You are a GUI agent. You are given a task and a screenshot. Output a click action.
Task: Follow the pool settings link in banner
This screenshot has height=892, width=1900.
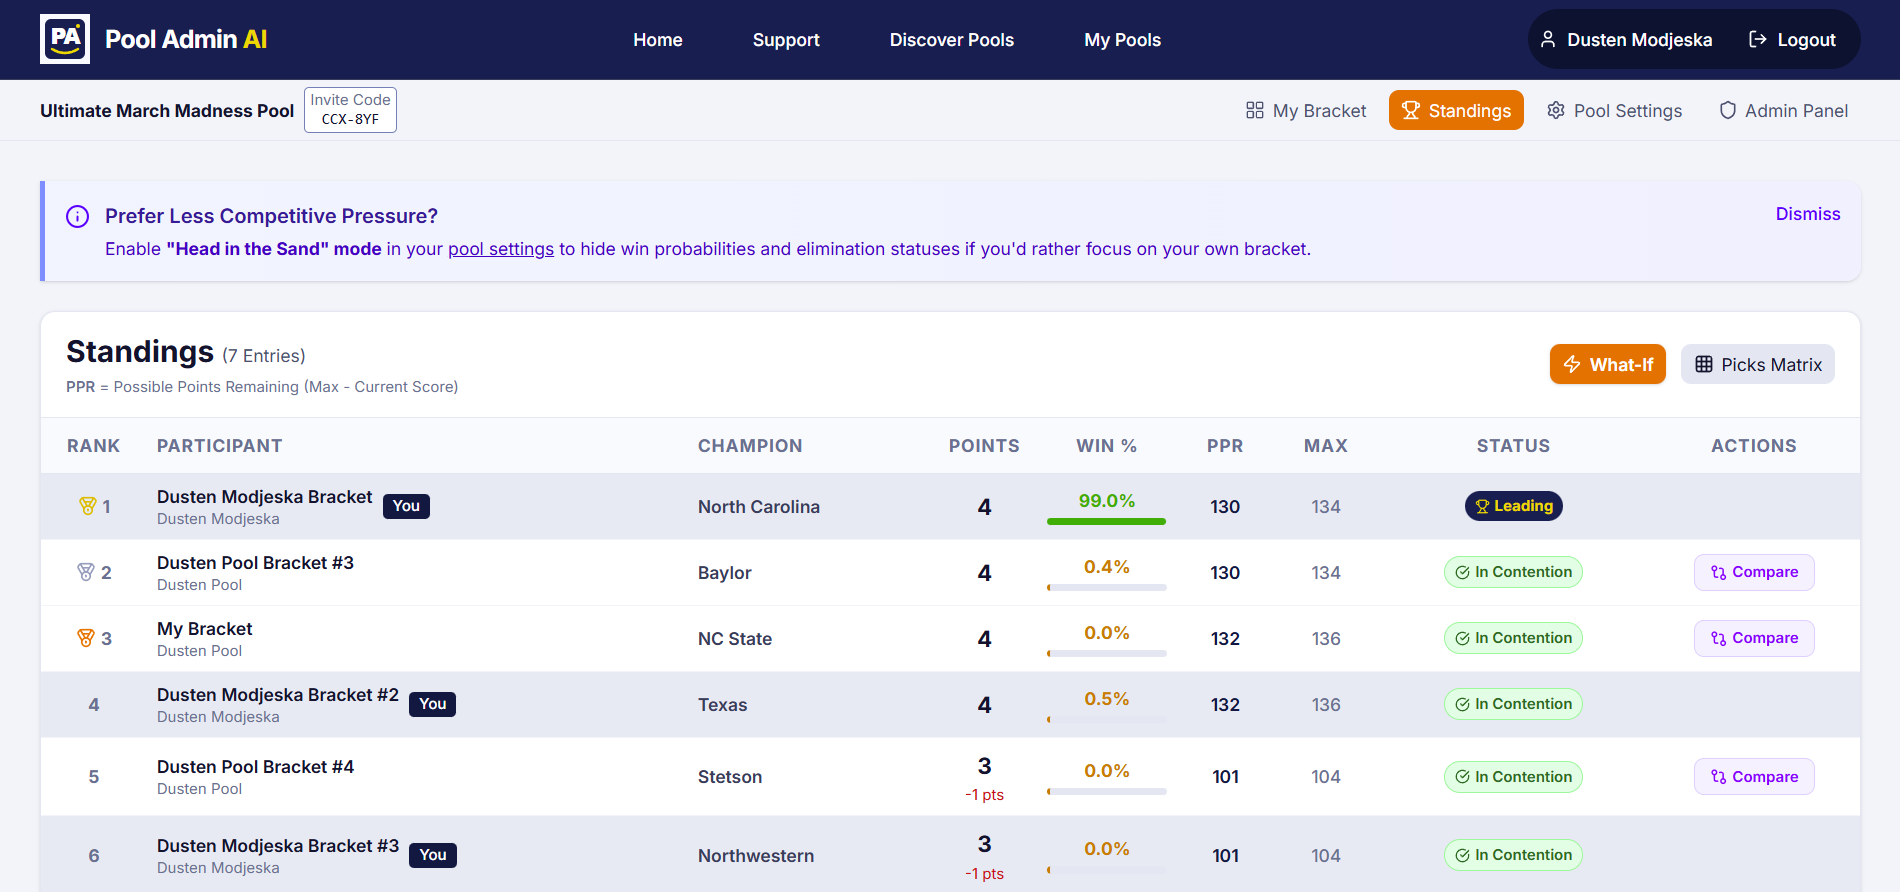pyautogui.click(x=500, y=249)
